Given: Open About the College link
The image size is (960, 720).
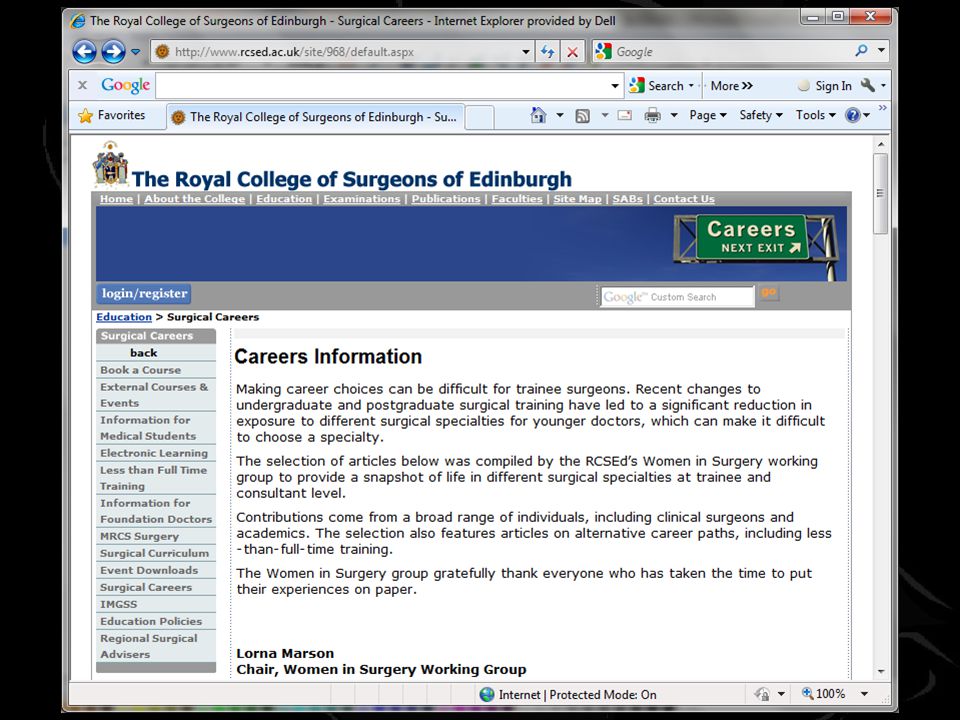Looking at the screenshot, I should coord(195,199).
